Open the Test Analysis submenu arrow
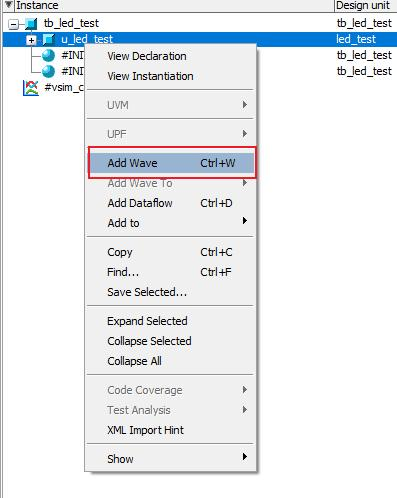397x498 pixels. pos(245,409)
